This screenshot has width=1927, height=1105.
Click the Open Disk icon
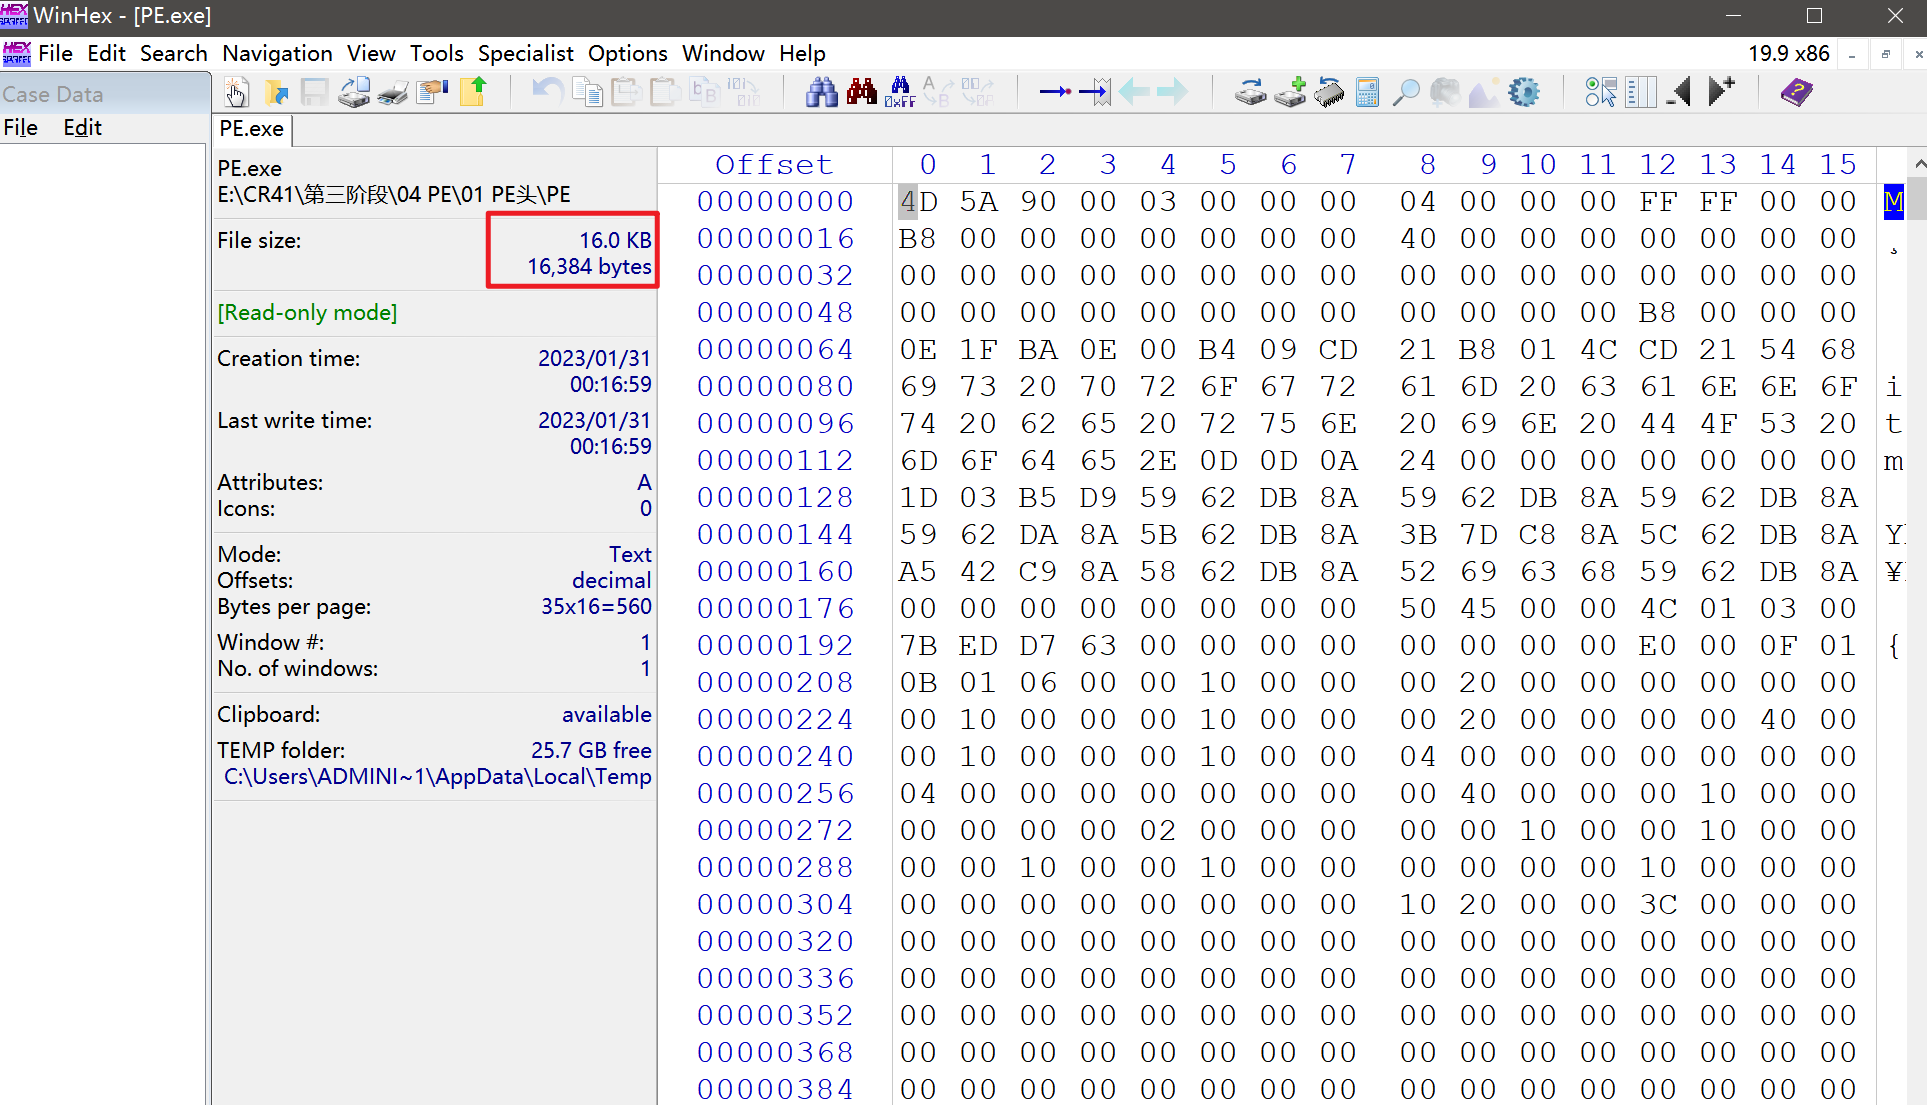1250,93
